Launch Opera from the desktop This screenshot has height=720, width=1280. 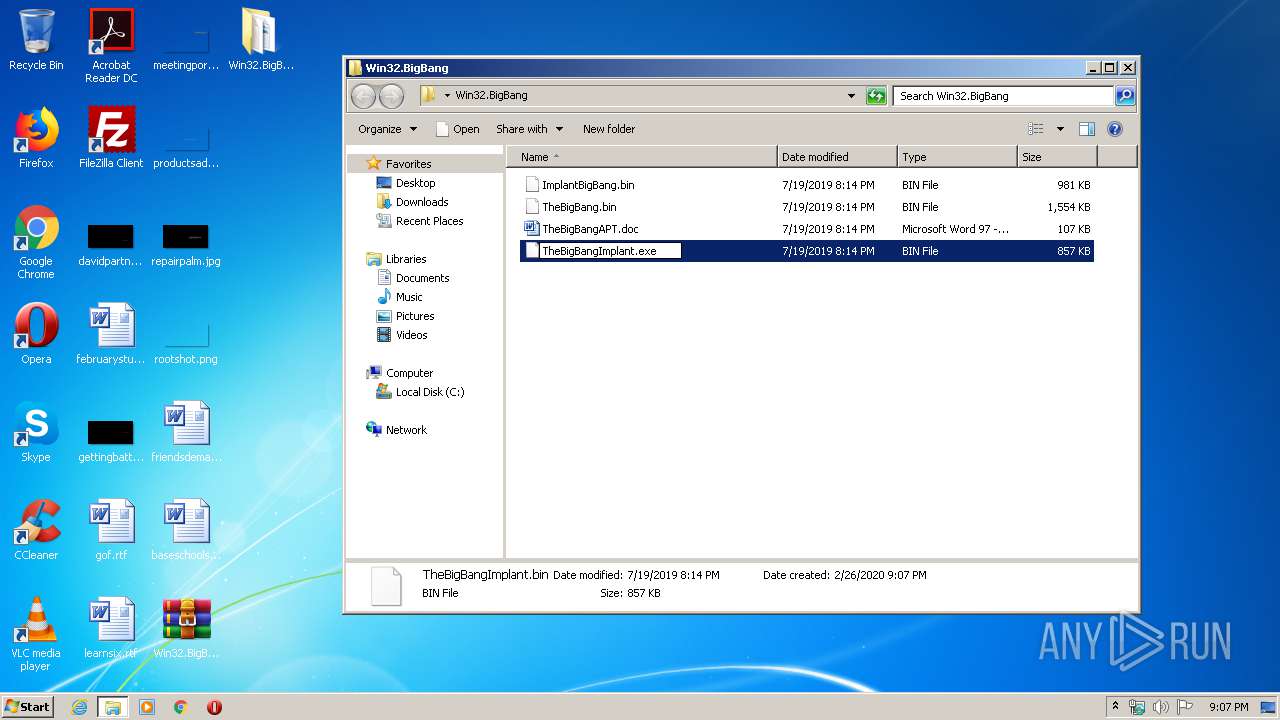[x=36, y=334]
